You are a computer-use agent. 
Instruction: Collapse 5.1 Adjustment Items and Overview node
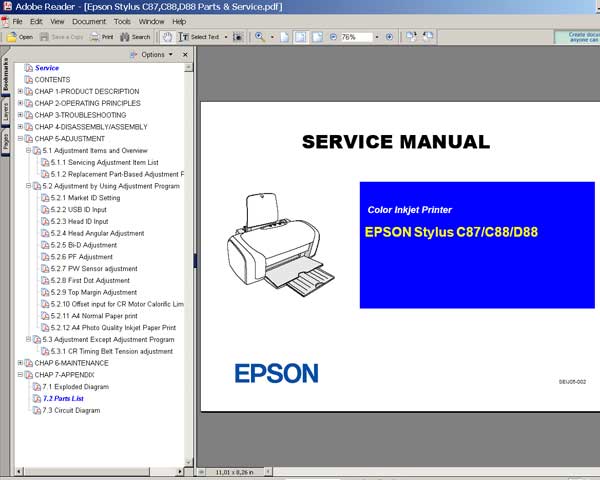(28, 150)
